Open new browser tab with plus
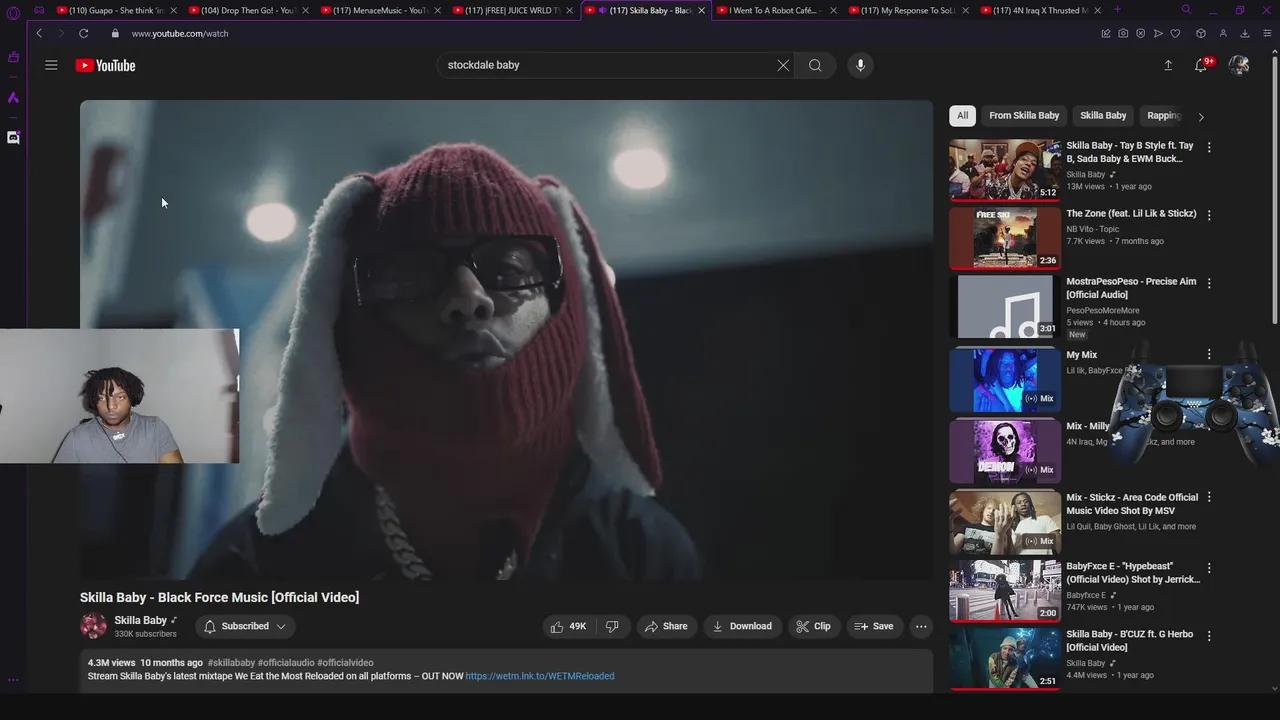The width and height of the screenshot is (1280, 720). point(1117,10)
